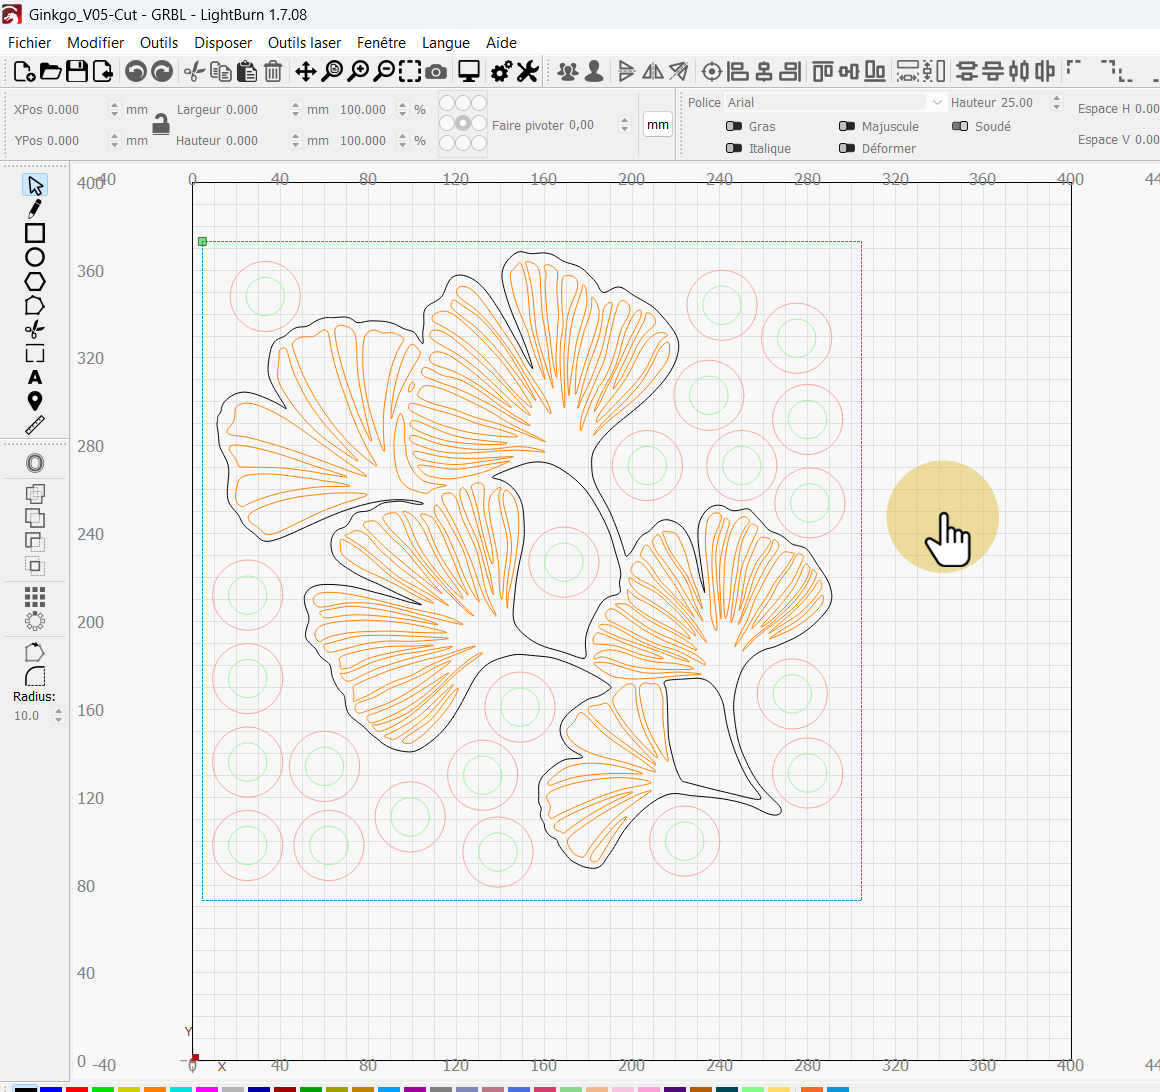Expand the Police font dropdown

point(936,103)
